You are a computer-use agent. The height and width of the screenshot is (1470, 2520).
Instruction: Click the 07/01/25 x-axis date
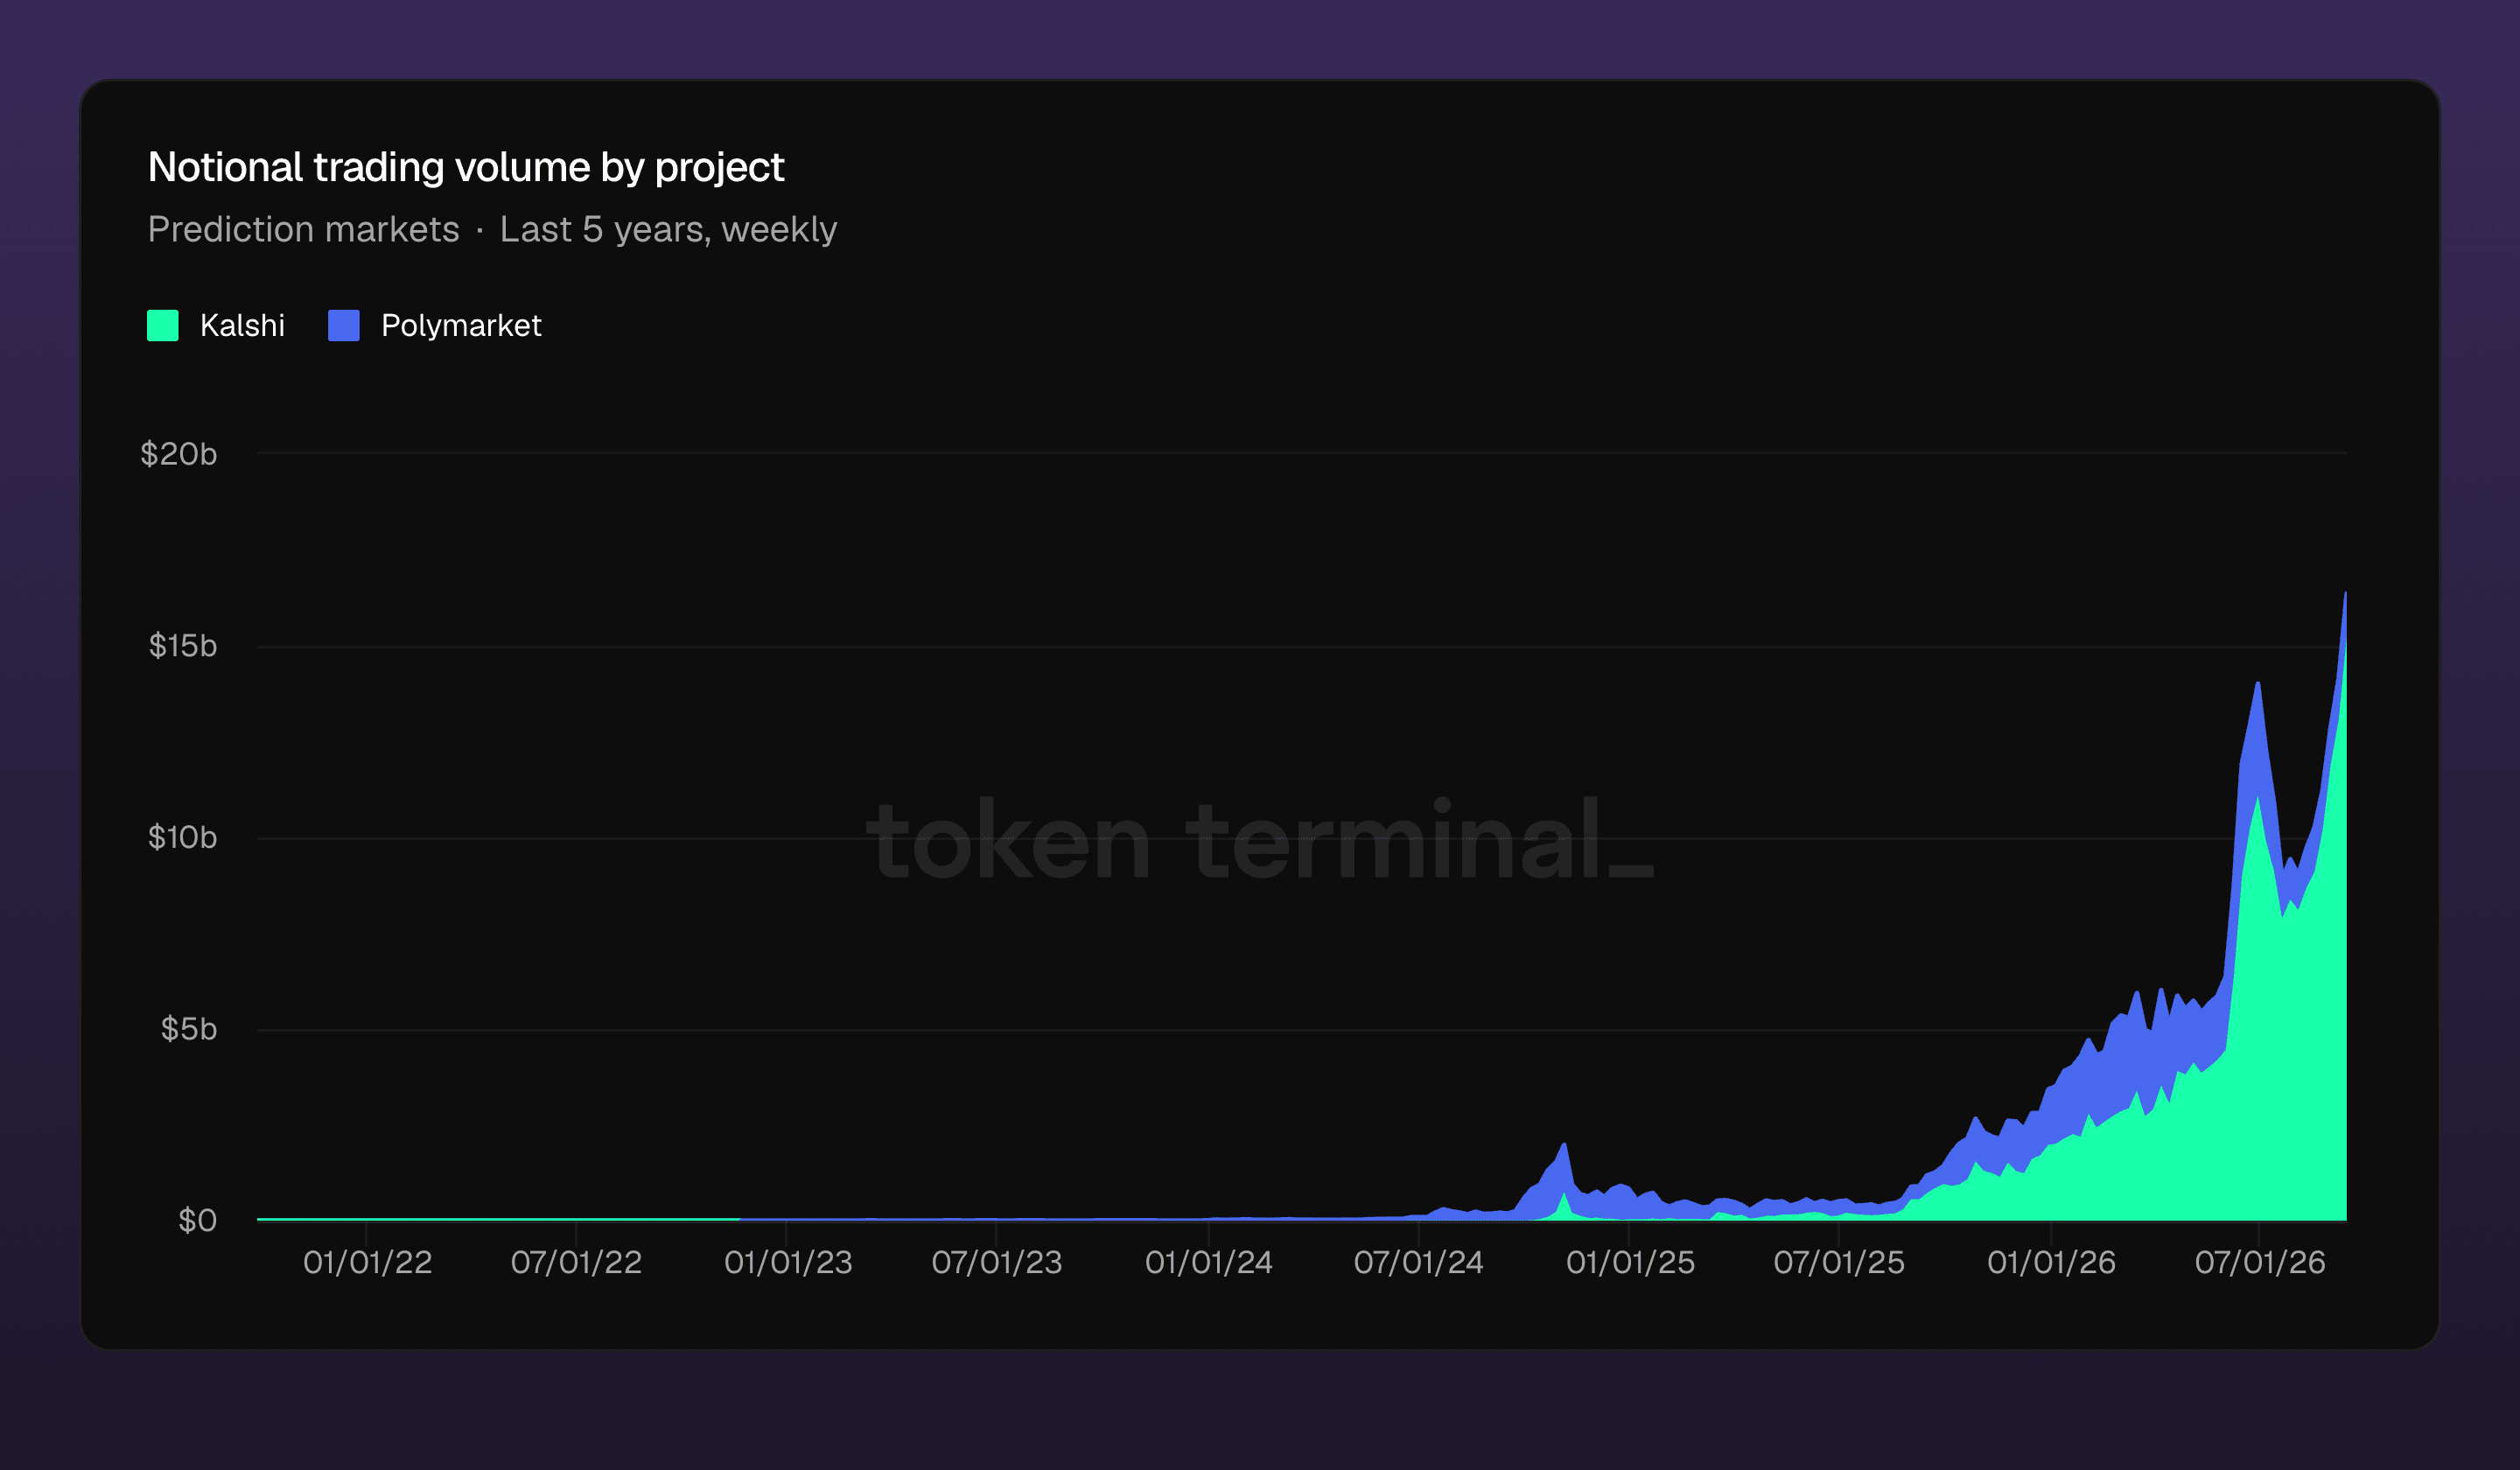click(x=1839, y=1262)
